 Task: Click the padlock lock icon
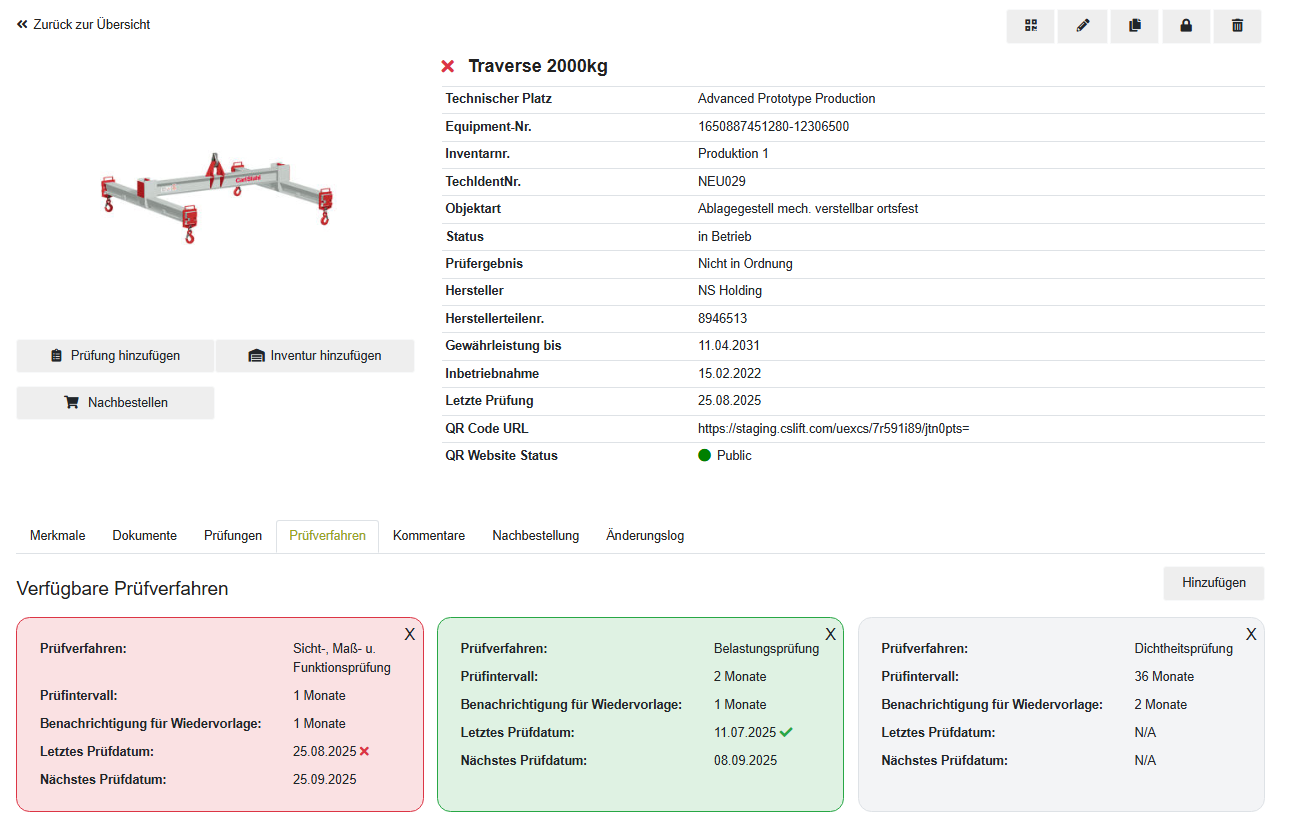[x=1186, y=26]
